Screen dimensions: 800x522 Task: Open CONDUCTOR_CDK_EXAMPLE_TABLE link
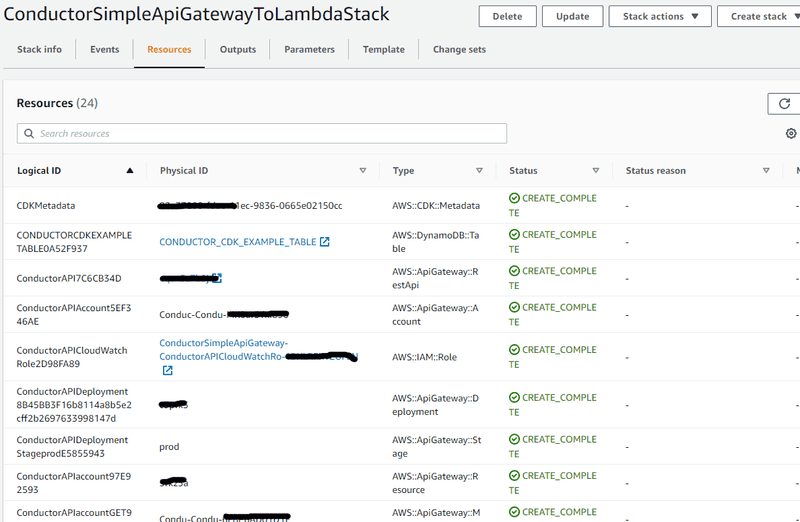pyautogui.click(x=238, y=242)
